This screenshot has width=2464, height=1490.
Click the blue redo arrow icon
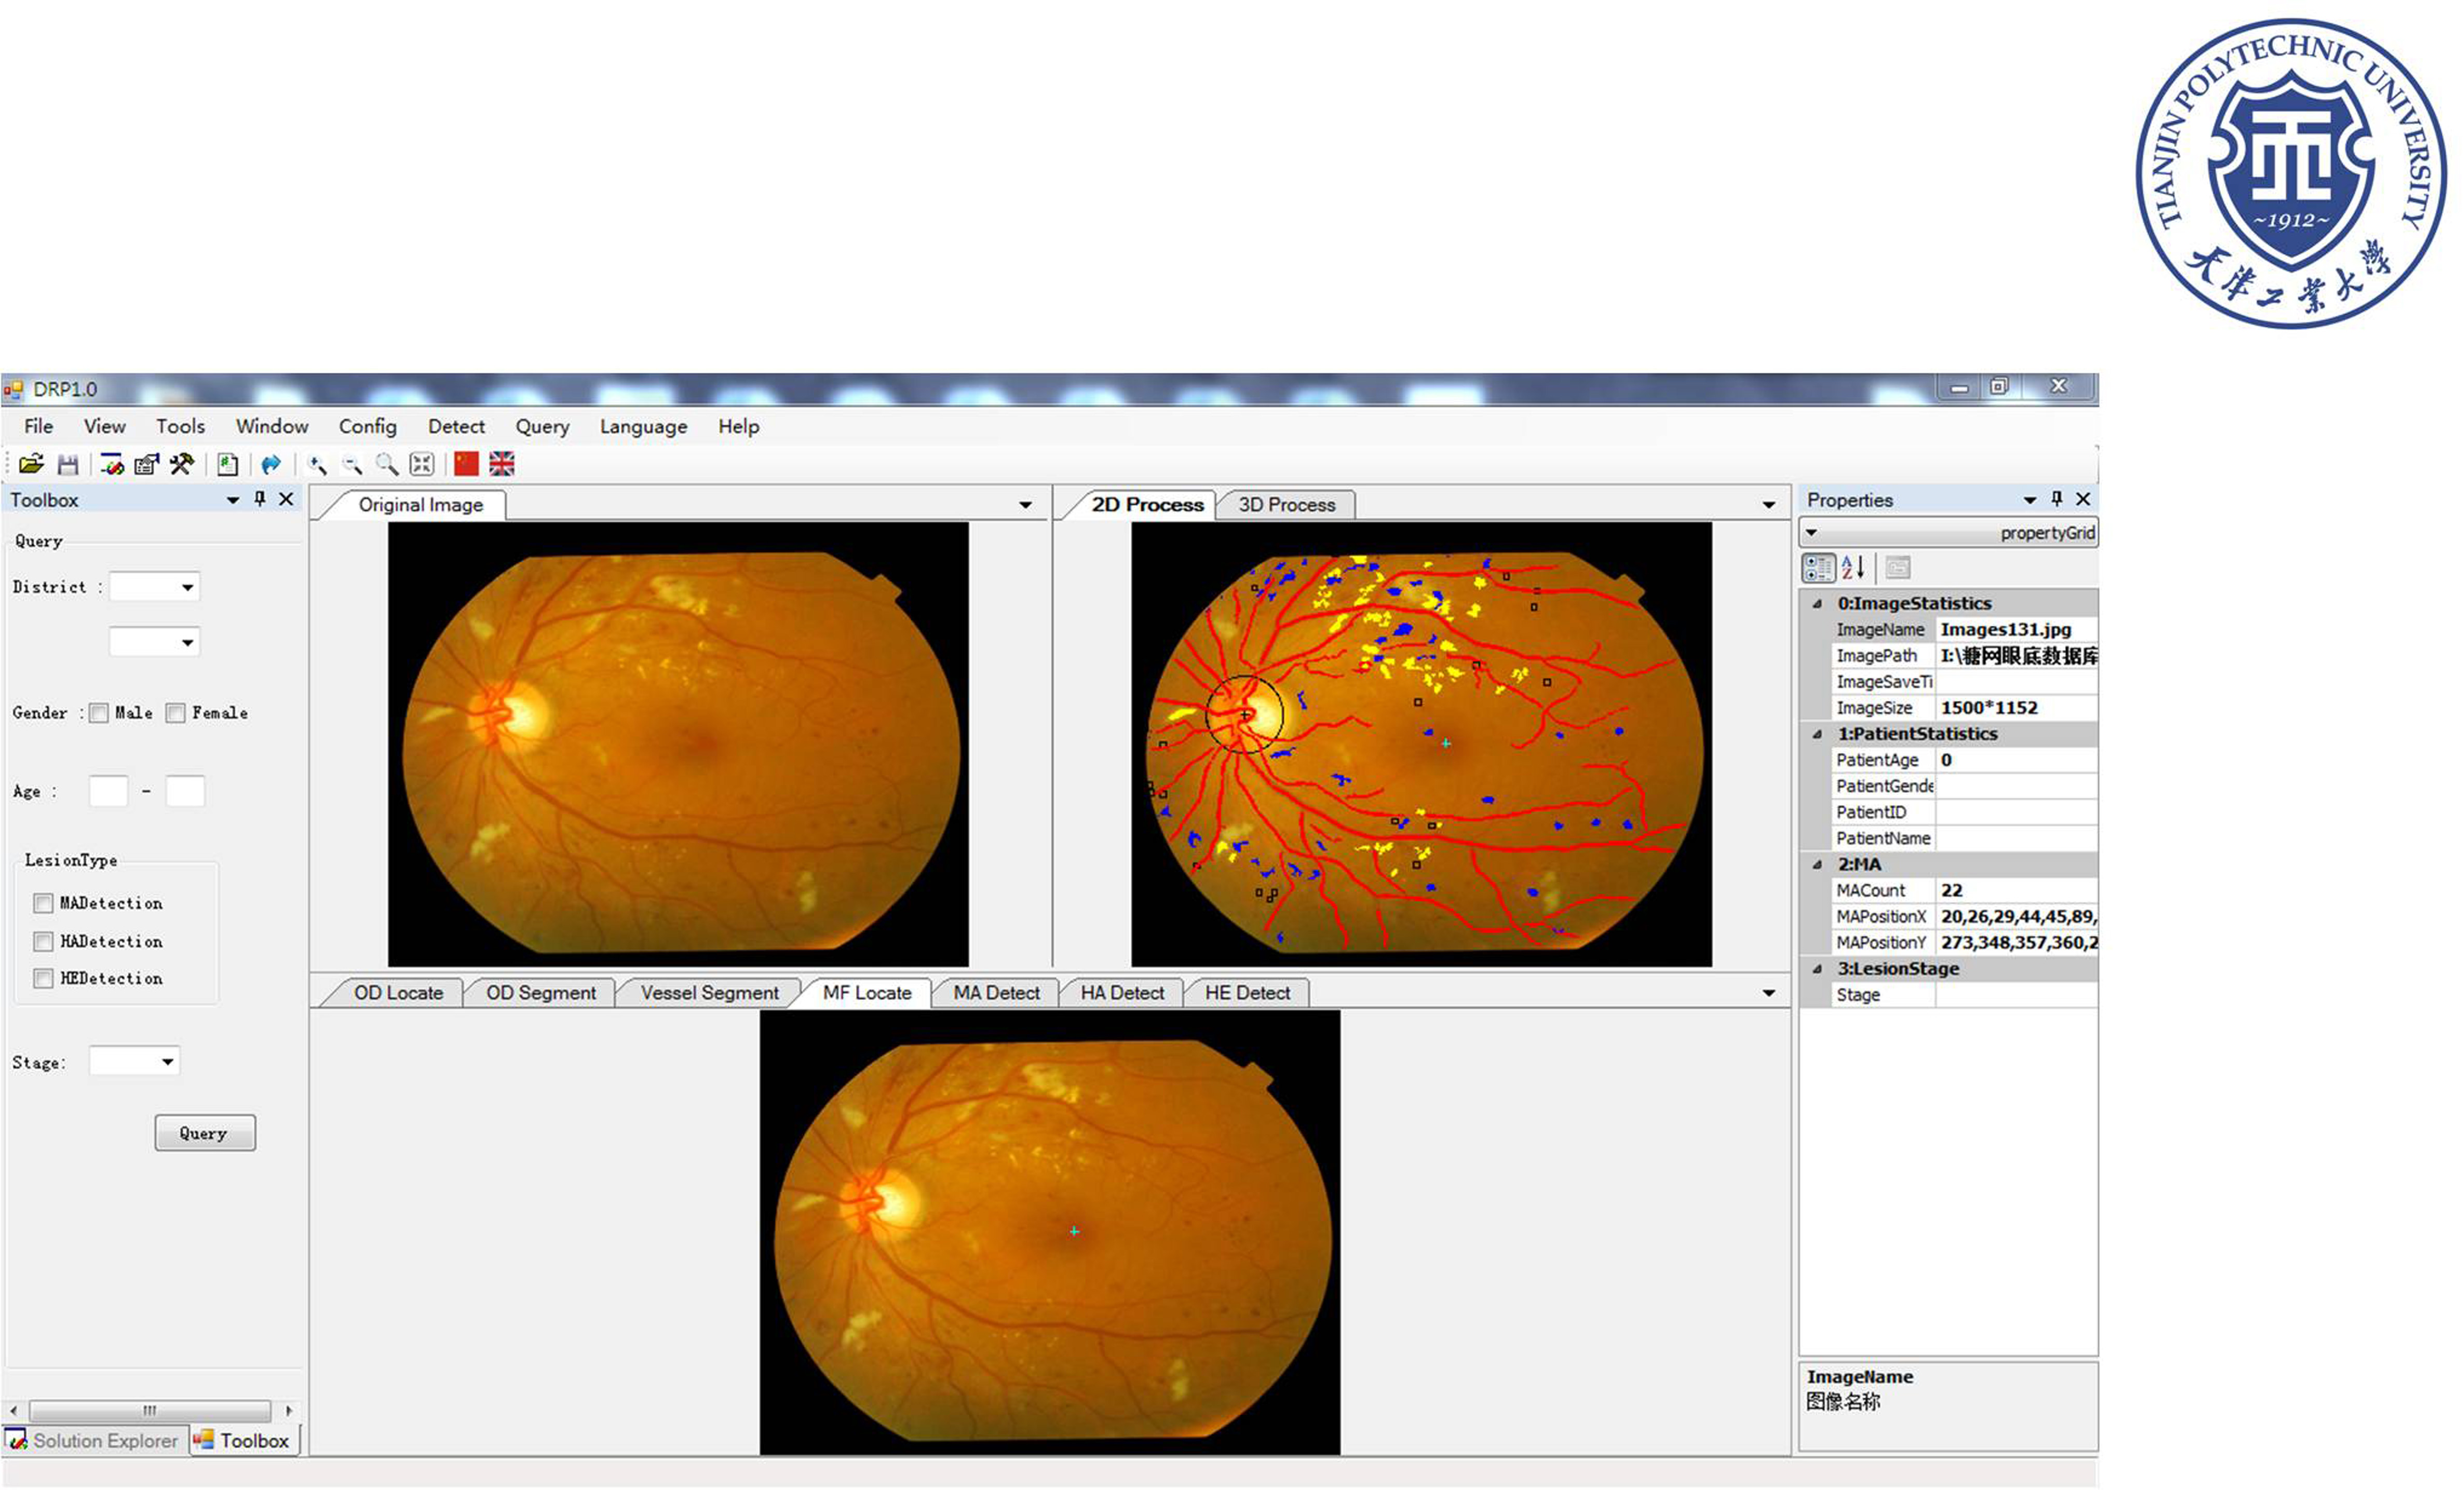[271, 464]
